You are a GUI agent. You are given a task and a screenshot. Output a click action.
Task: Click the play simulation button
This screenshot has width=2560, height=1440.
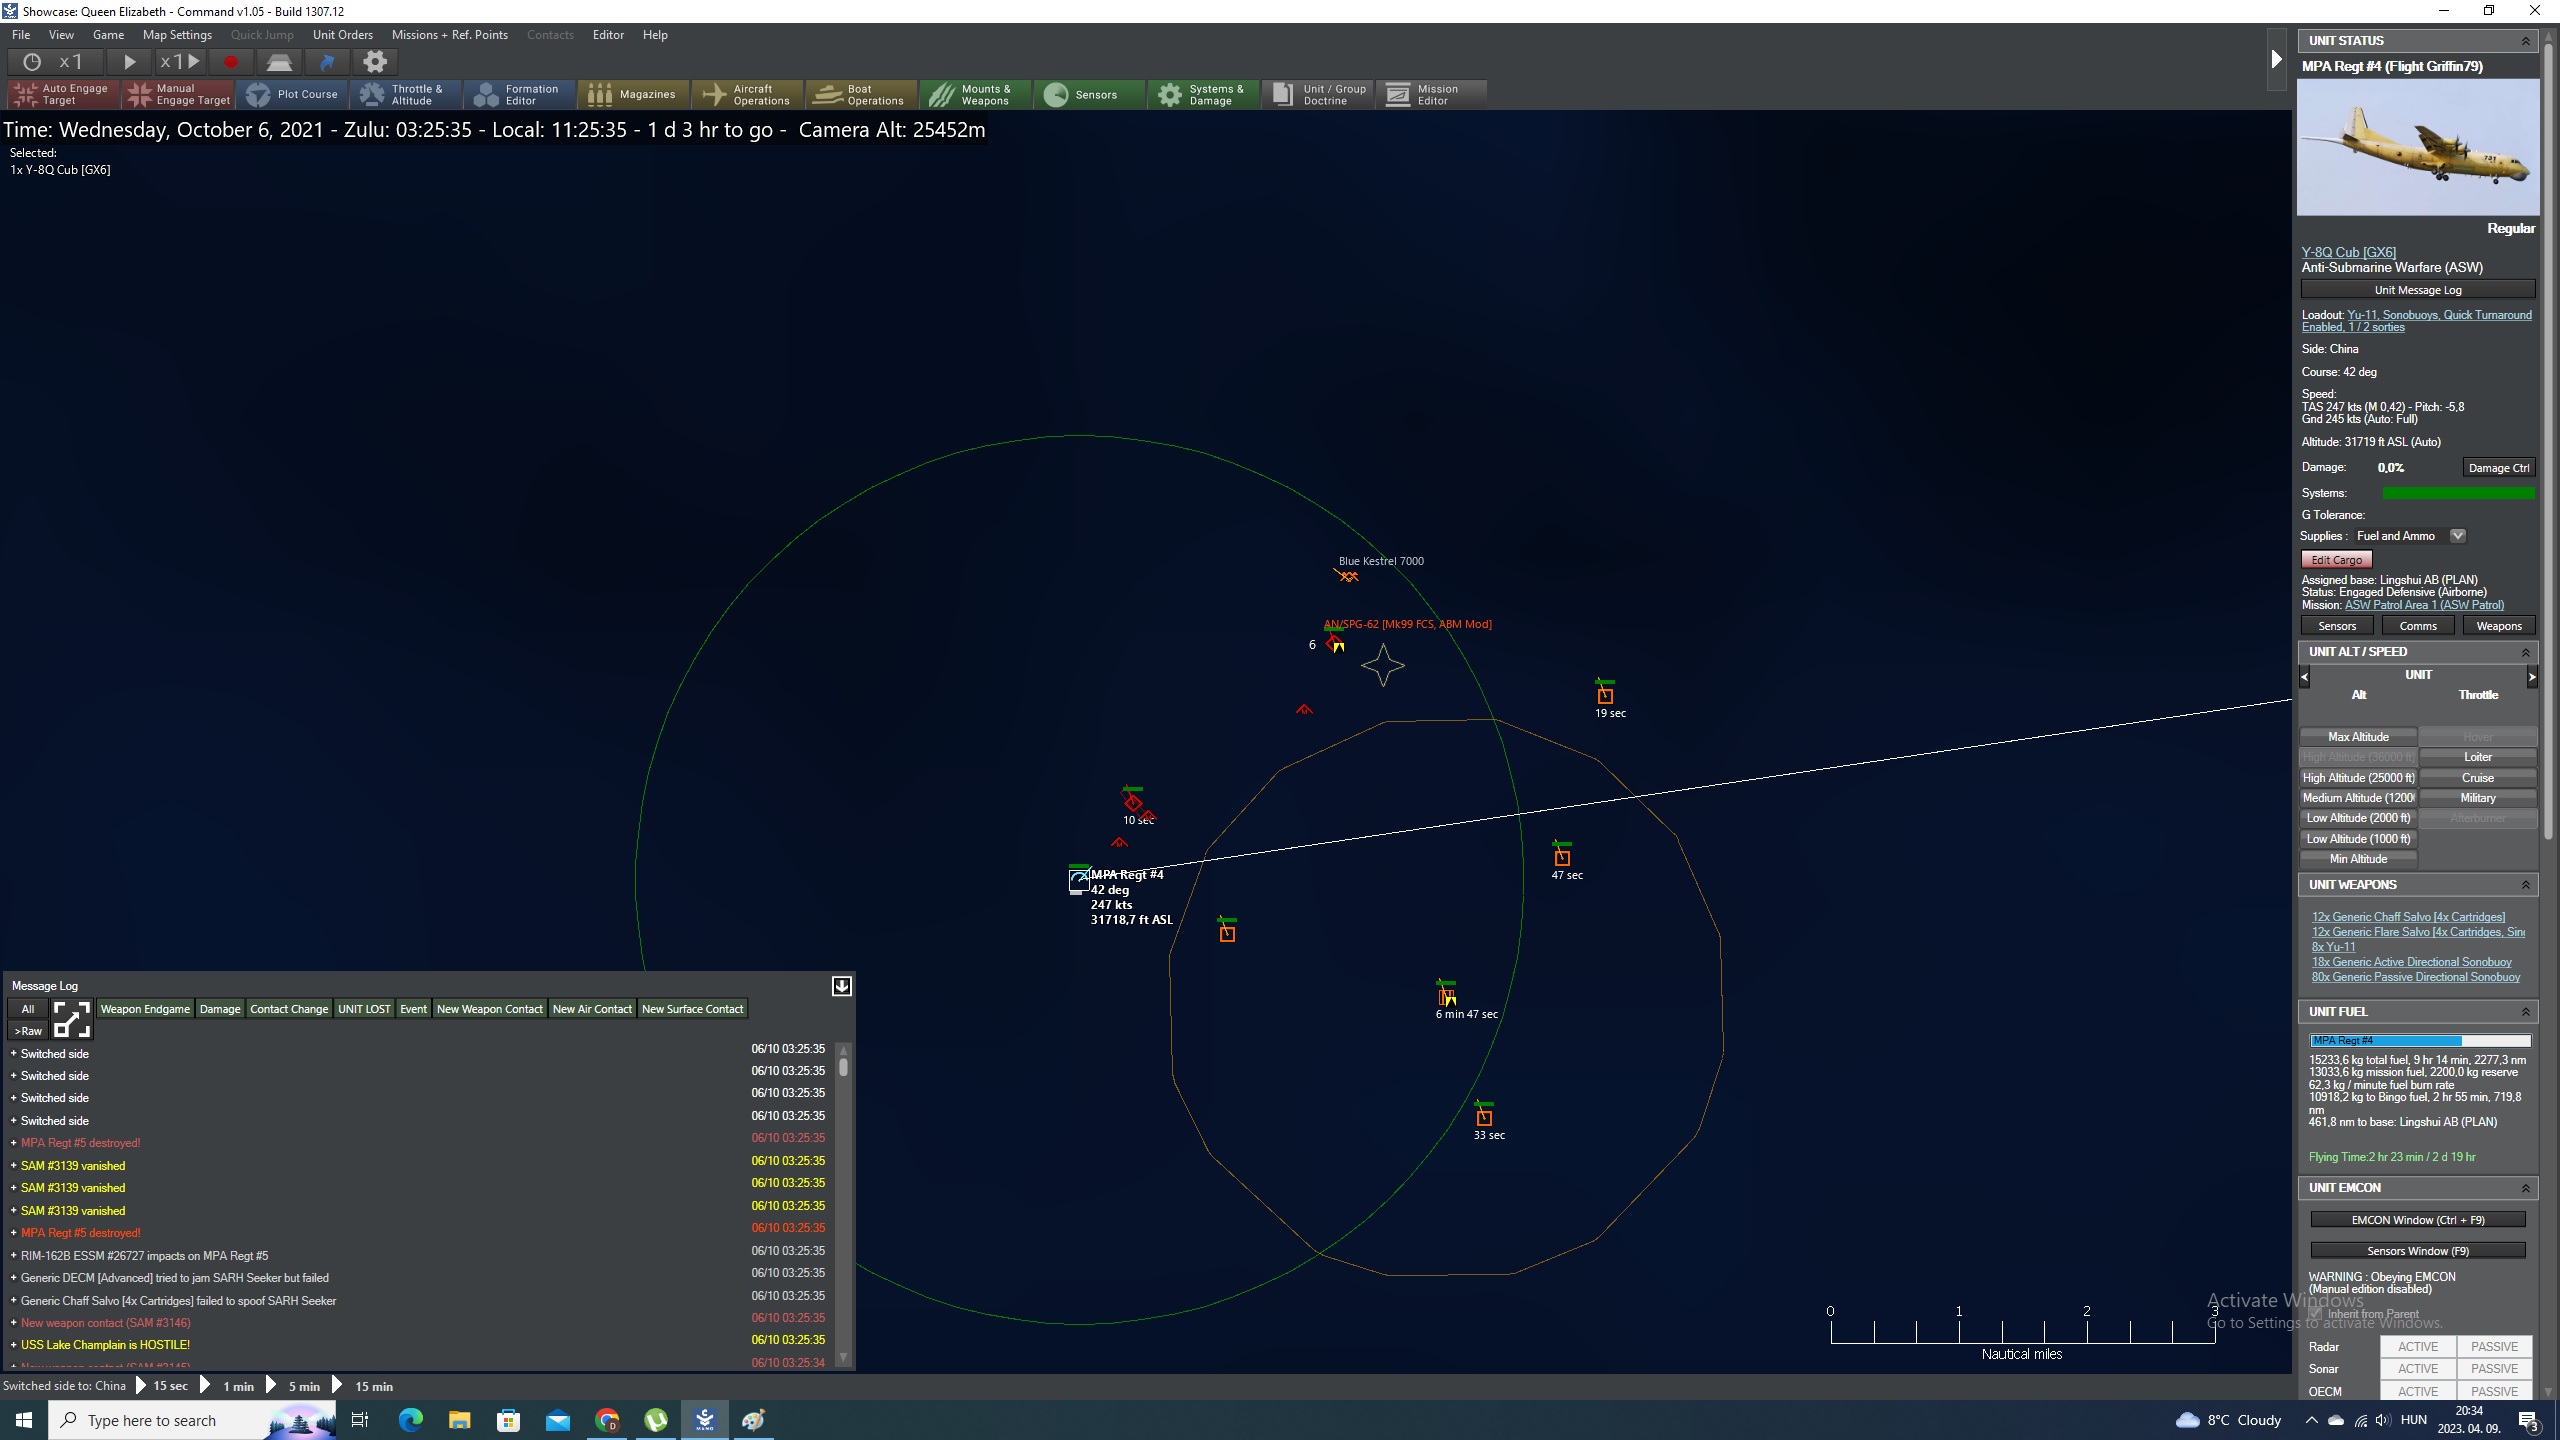129,62
